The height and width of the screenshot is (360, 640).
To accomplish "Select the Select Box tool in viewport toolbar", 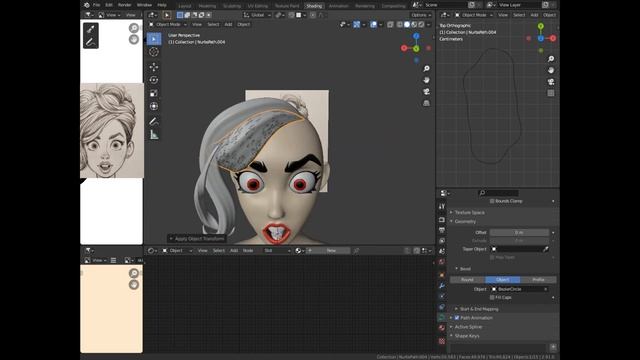I will click(154, 39).
